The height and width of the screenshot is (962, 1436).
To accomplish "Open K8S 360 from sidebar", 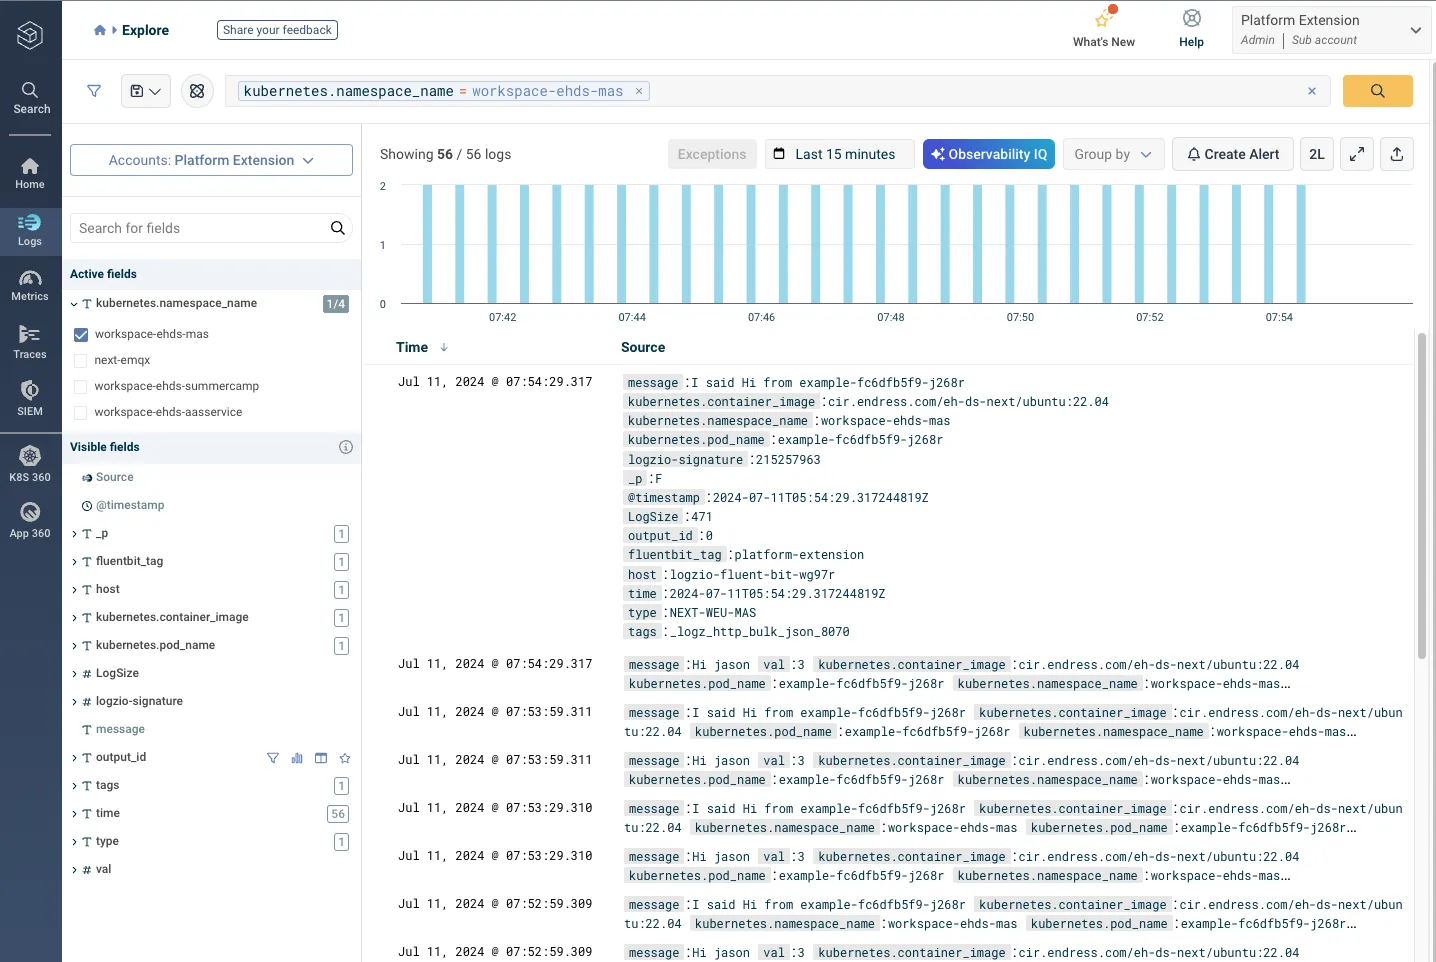I will [30, 464].
